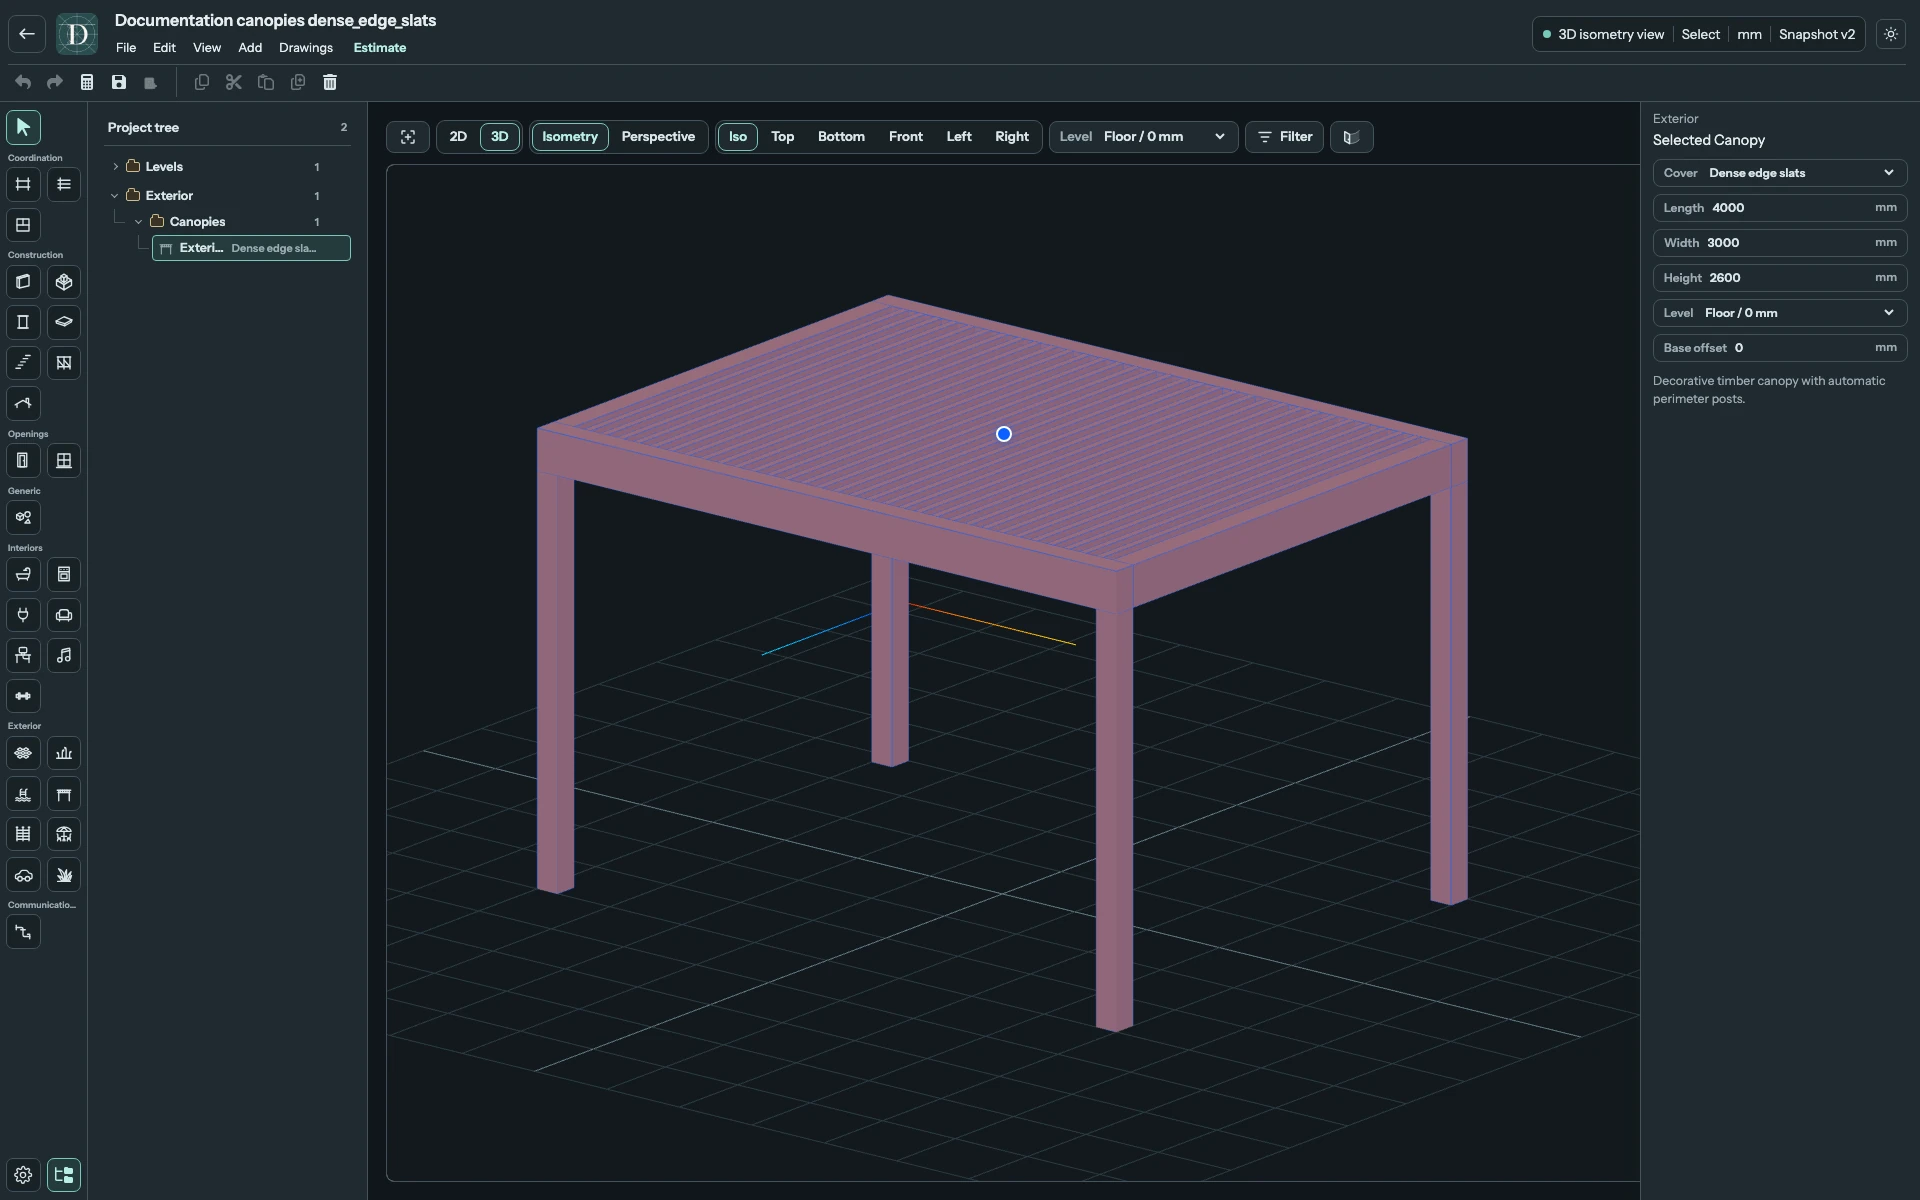Toggle the 3D view mode
Screen dimensions: 1920x1200
click(499, 137)
